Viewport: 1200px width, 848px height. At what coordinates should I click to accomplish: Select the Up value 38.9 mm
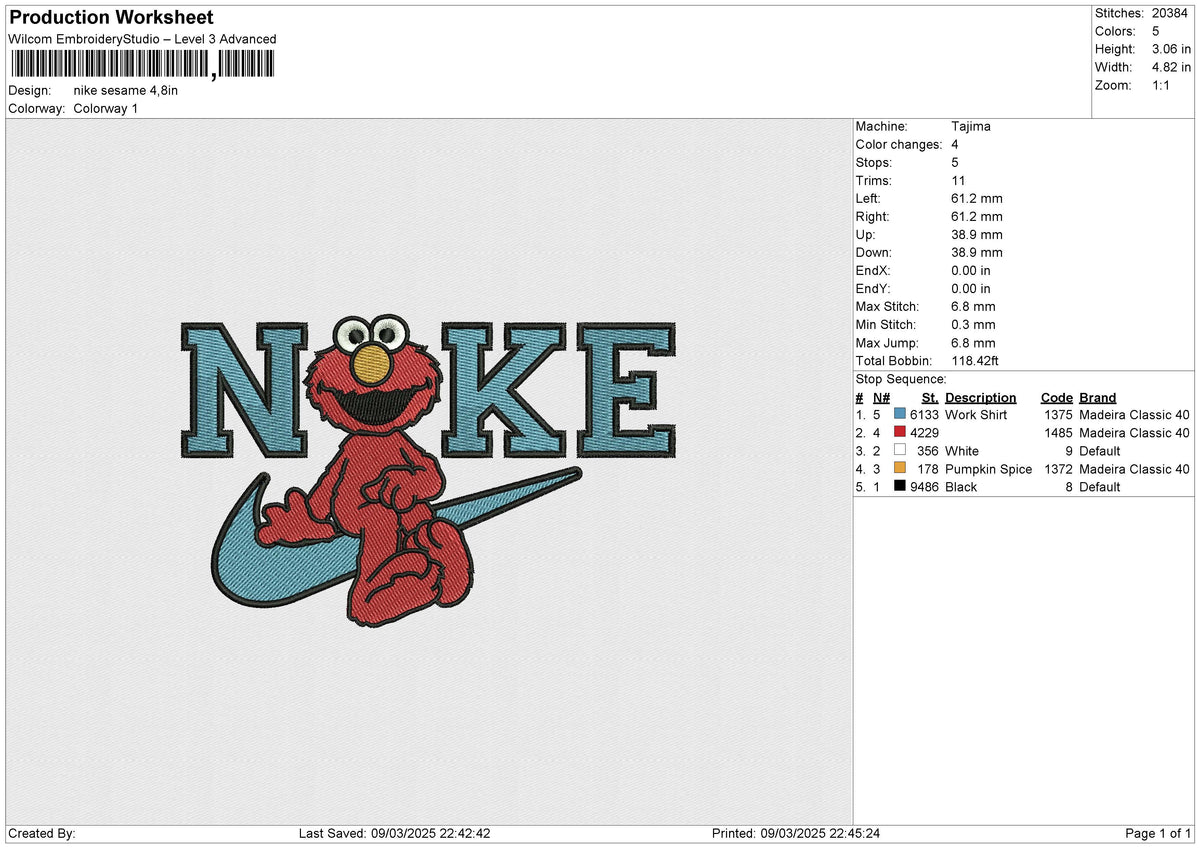point(977,234)
